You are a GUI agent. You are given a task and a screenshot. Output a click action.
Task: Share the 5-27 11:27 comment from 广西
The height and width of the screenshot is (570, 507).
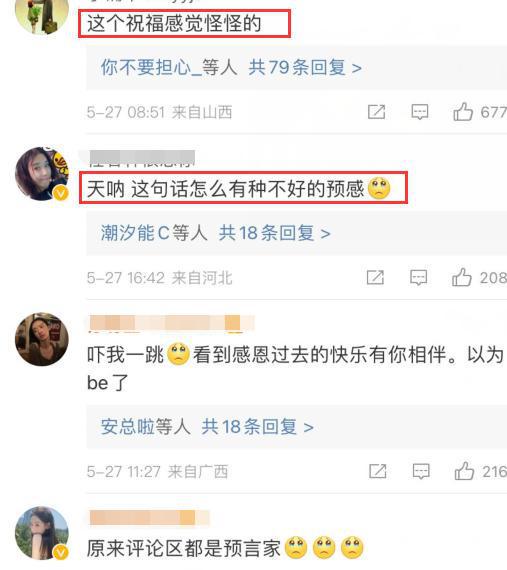tap(378, 471)
